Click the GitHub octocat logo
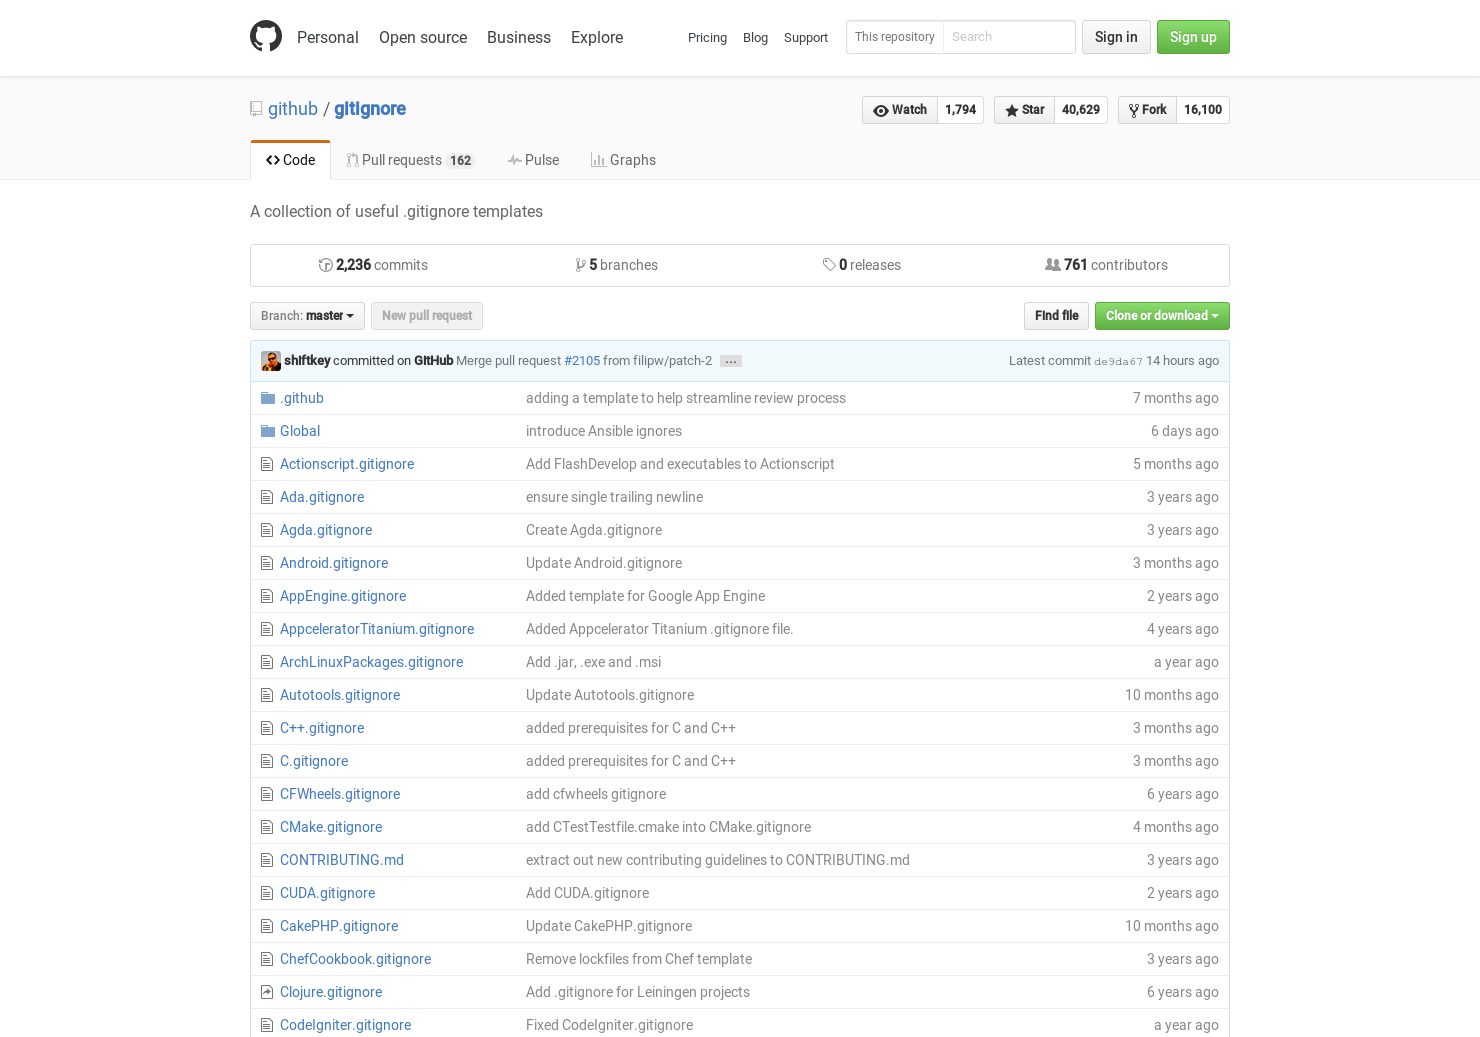This screenshot has width=1480, height=1037. [266, 37]
